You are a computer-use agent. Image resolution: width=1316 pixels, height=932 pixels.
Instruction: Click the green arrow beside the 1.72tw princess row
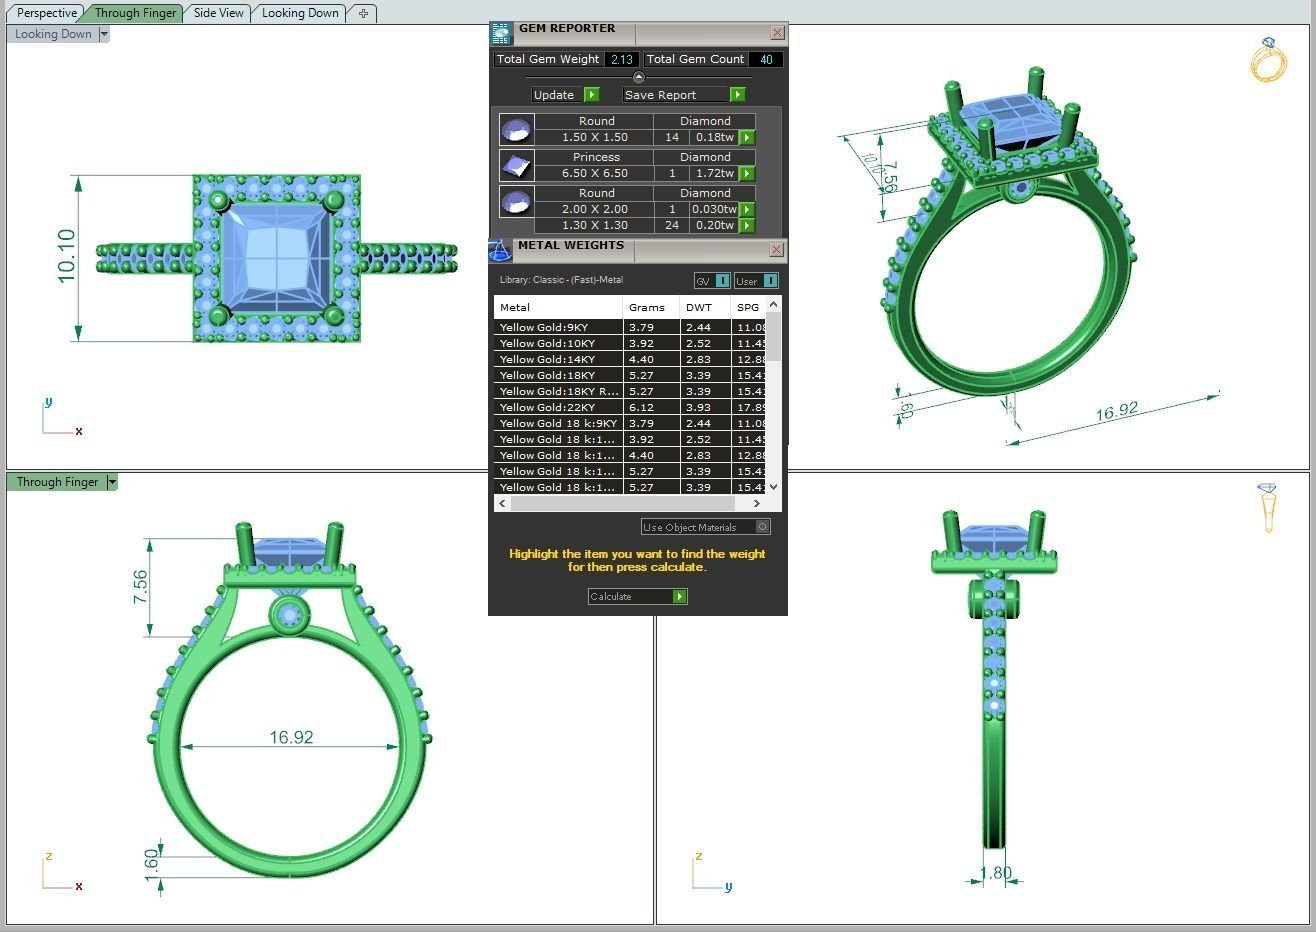click(x=746, y=173)
